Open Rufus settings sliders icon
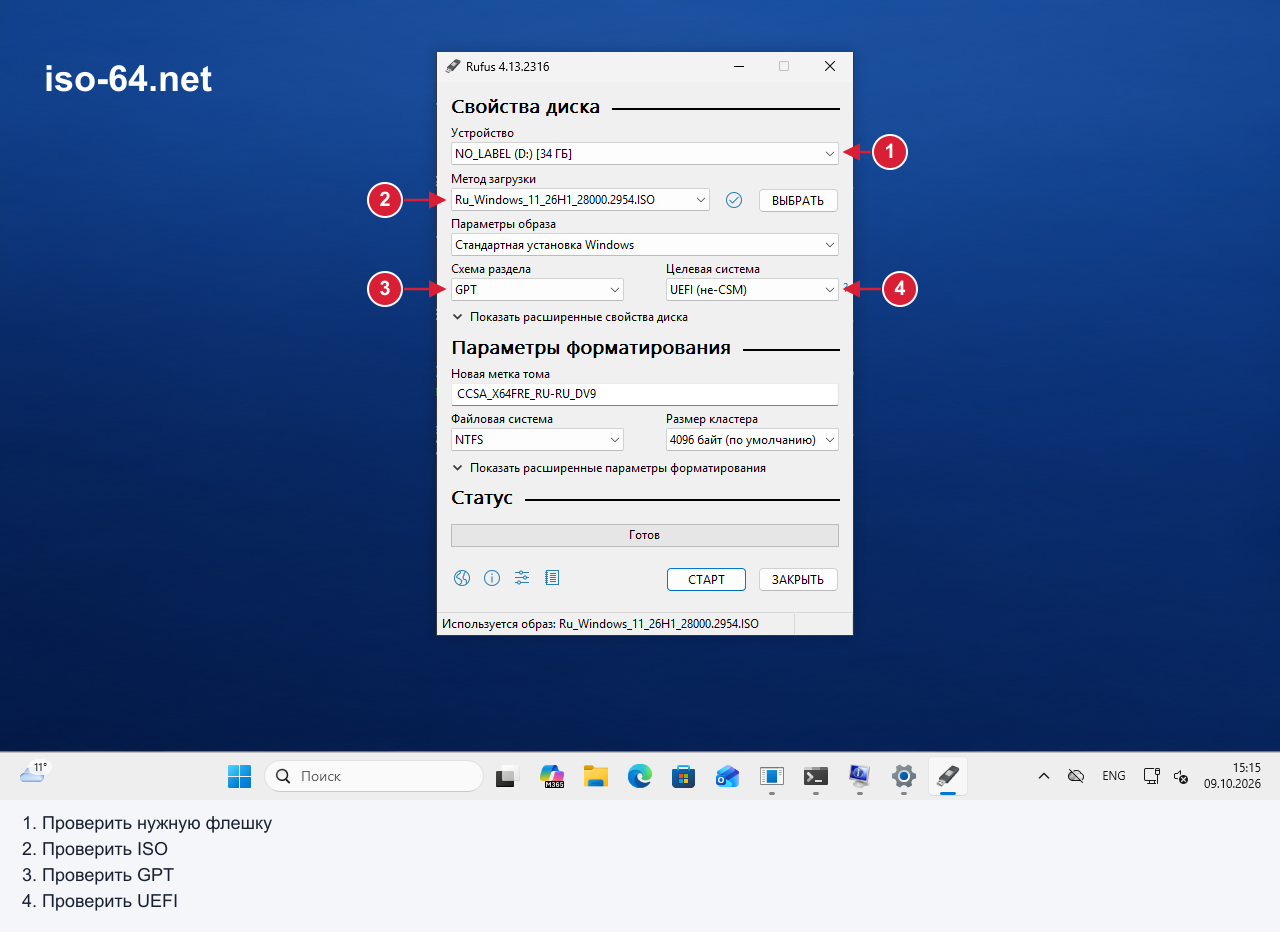The width and height of the screenshot is (1280, 932). coord(522,578)
